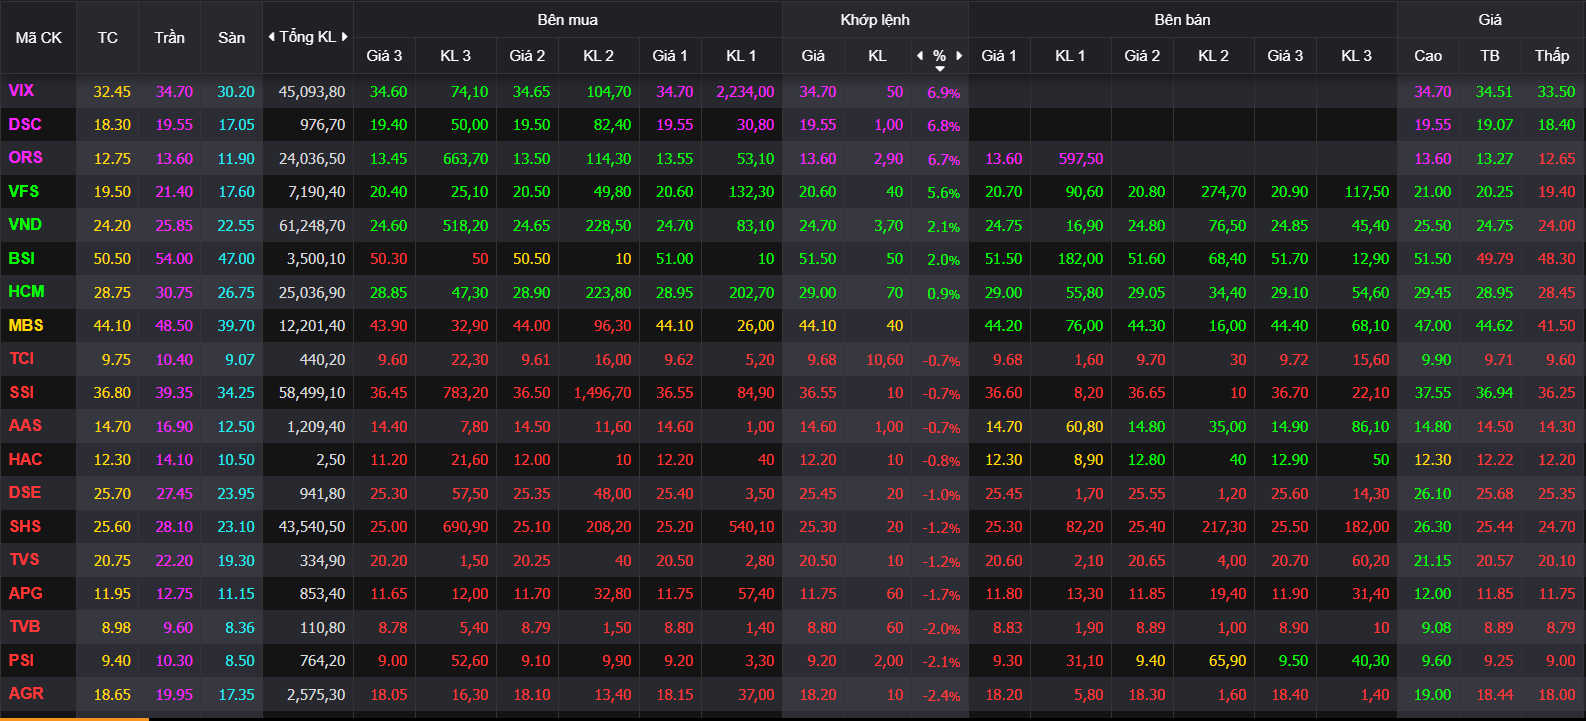The height and width of the screenshot is (721, 1586).
Task: Sort by the Mã CK column header
Action: pyautogui.click(x=39, y=37)
